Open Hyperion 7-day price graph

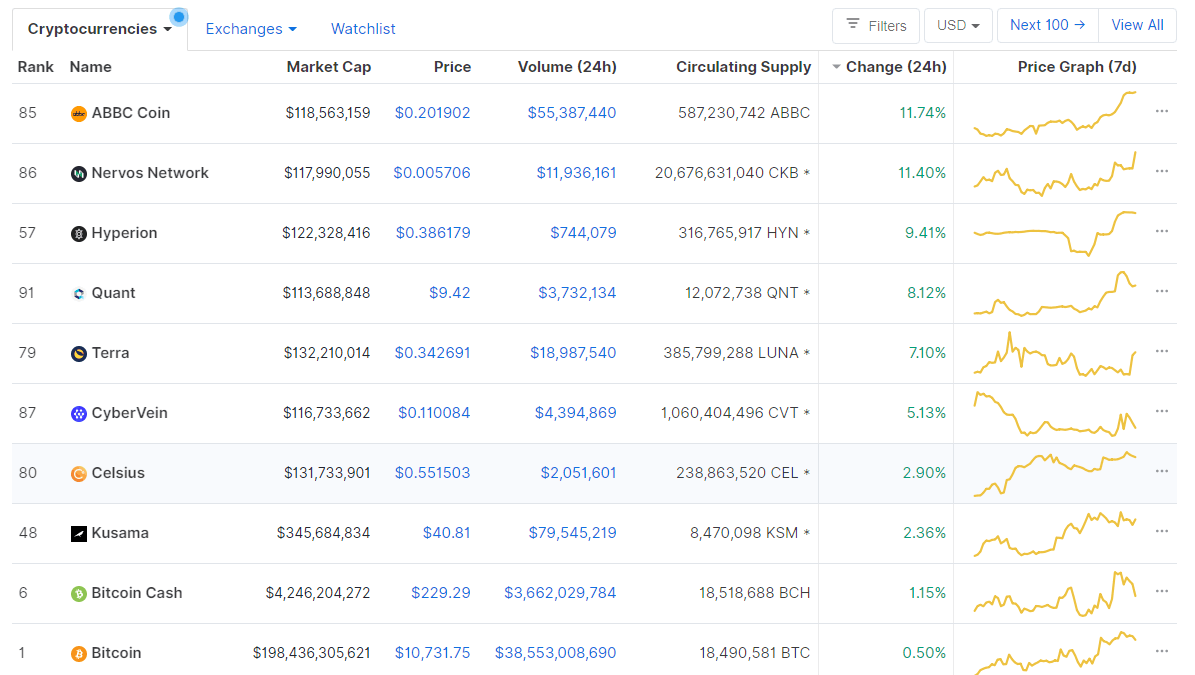pyautogui.click(x=1055, y=233)
